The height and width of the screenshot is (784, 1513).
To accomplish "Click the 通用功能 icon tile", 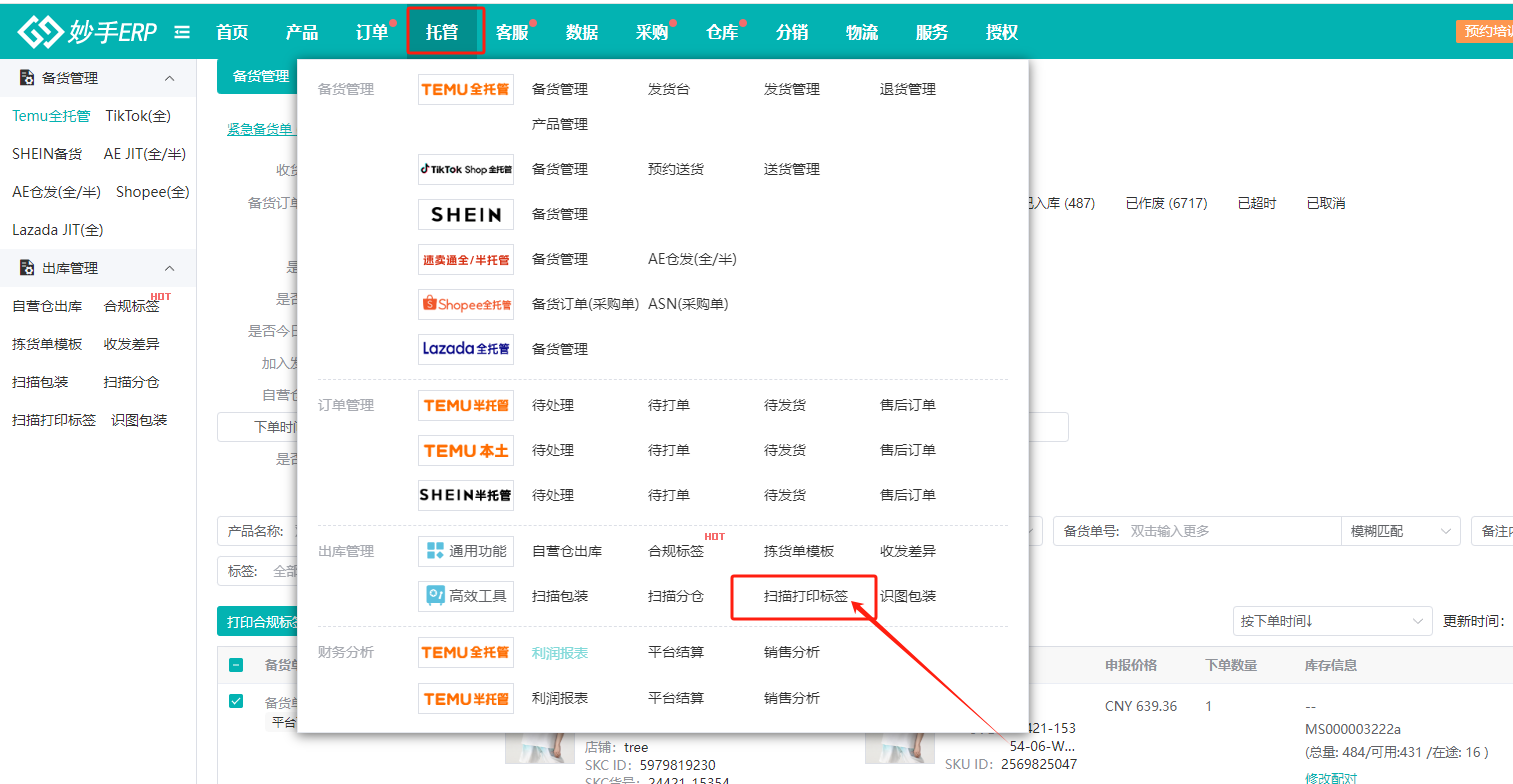I will [466, 551].
